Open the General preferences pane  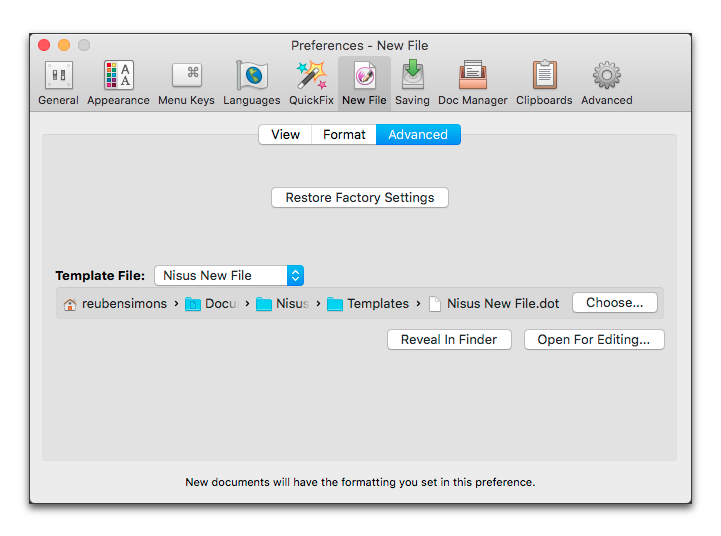tap(58, 83)
